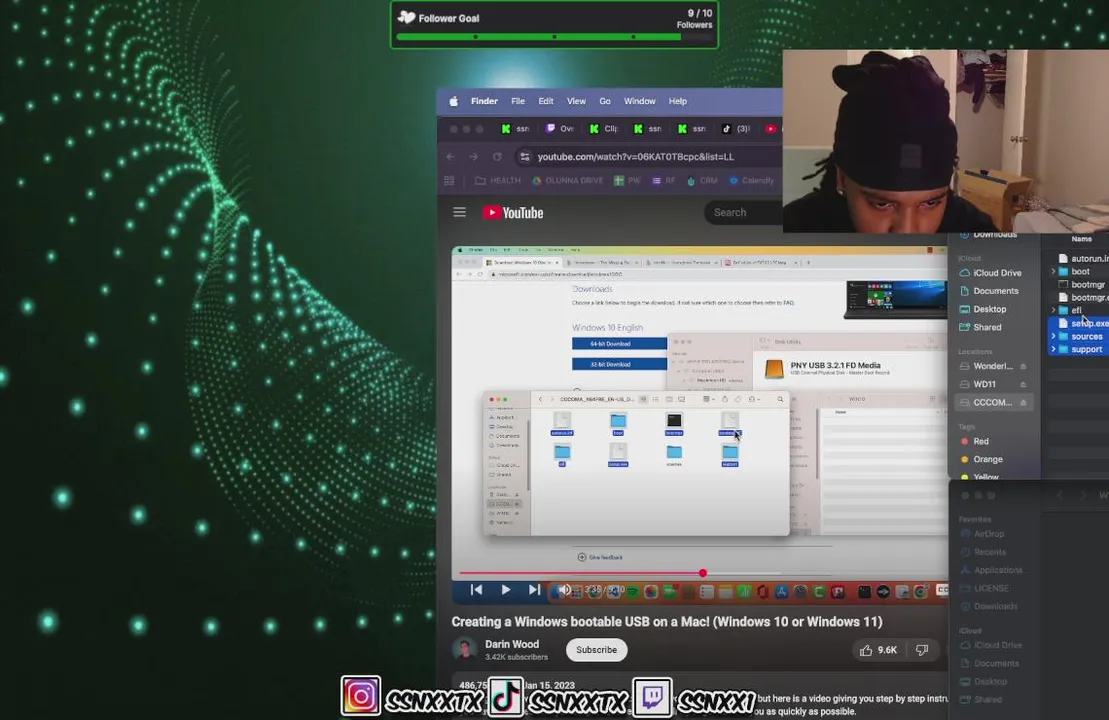The height and width of the screenshot is (720, 1109).
Task: Click the video player frame
Action: pos(699,424)
